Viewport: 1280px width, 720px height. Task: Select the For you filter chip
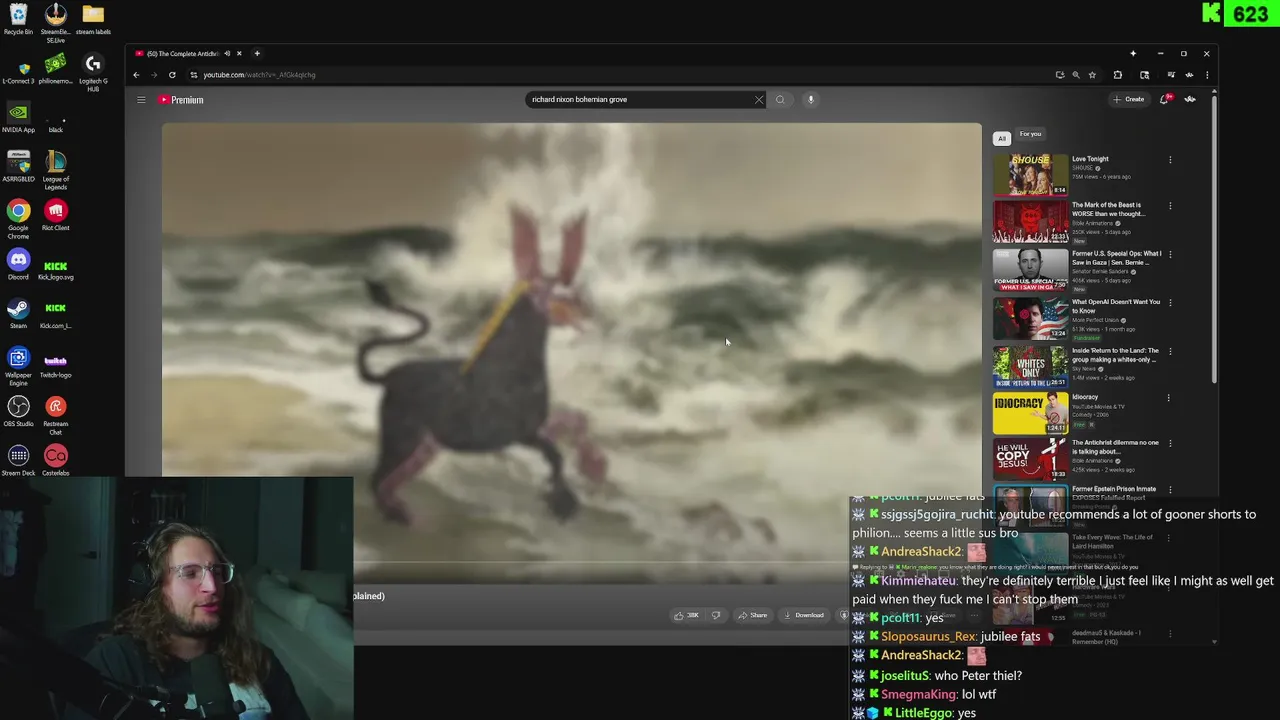1030,134
